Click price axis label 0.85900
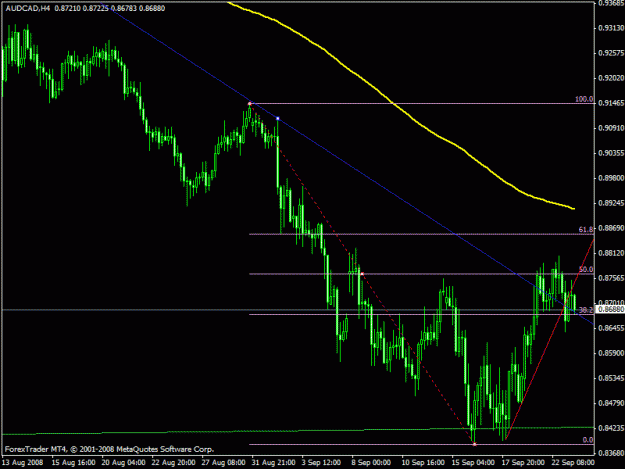The image size is (625, 469). tap(611, 353)
